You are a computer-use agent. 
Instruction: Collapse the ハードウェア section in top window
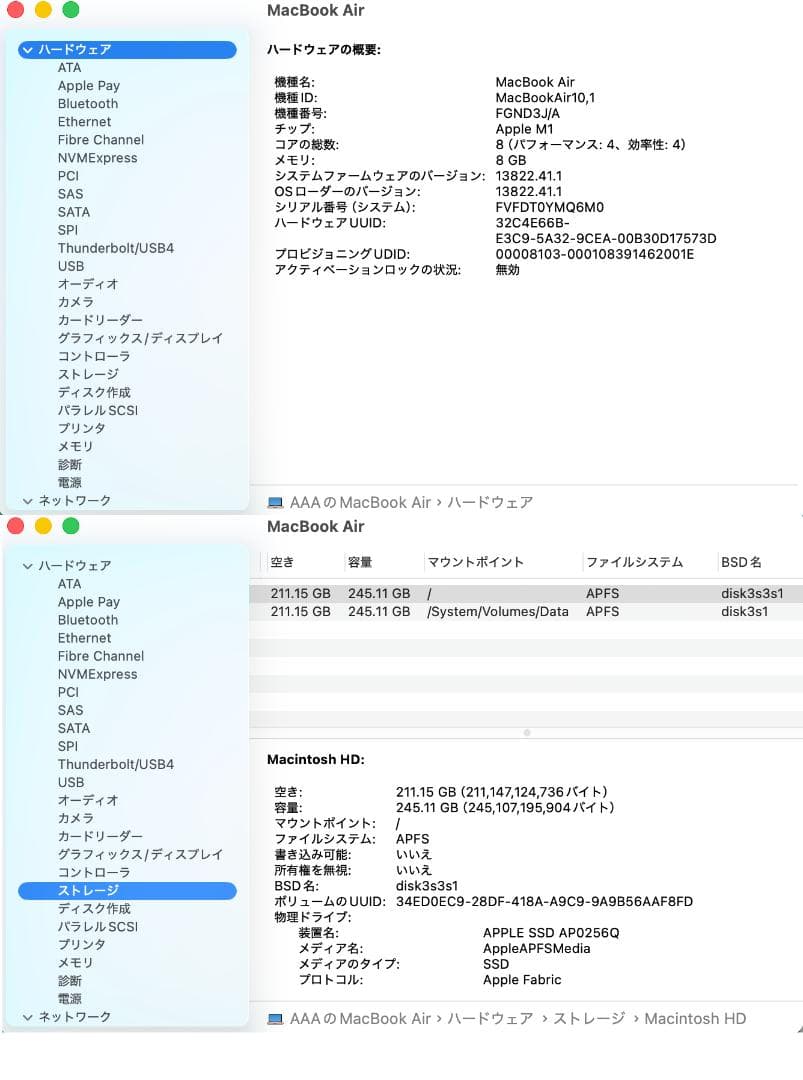click(26, 49)
